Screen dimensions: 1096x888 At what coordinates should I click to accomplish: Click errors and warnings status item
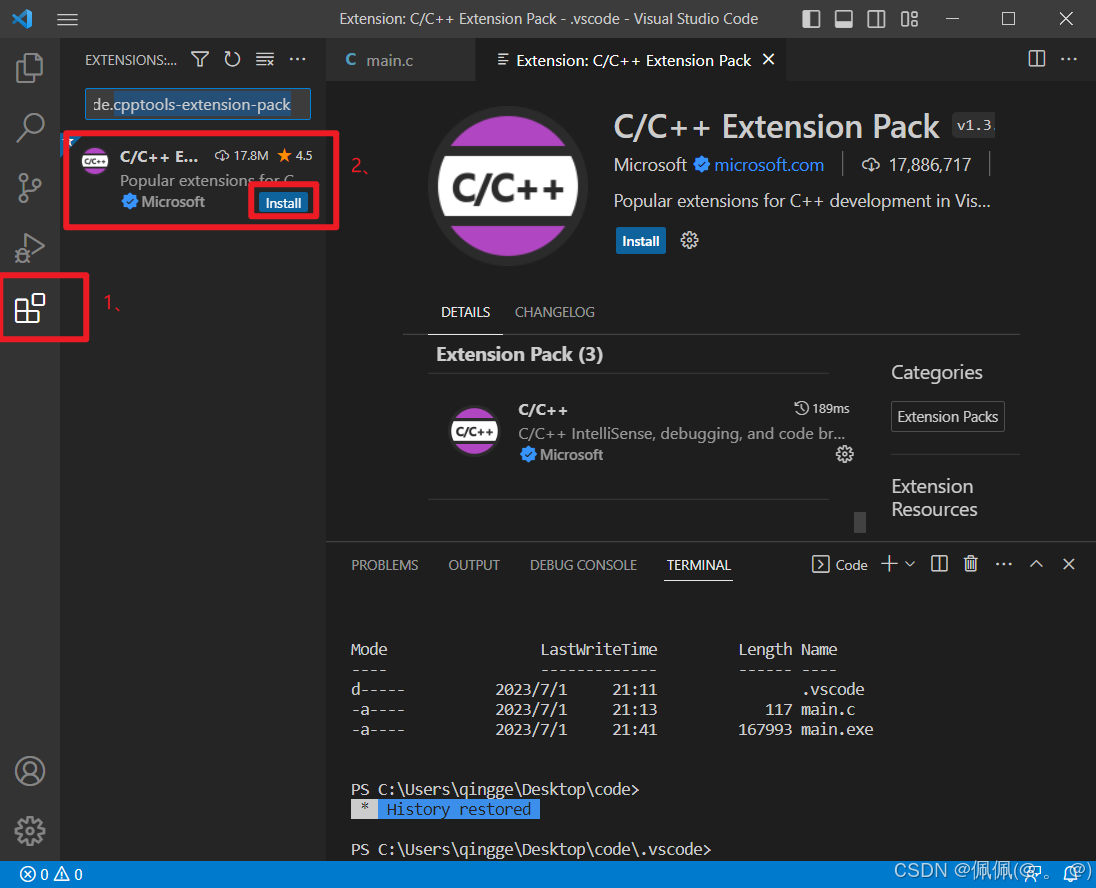tap(52, 874)
